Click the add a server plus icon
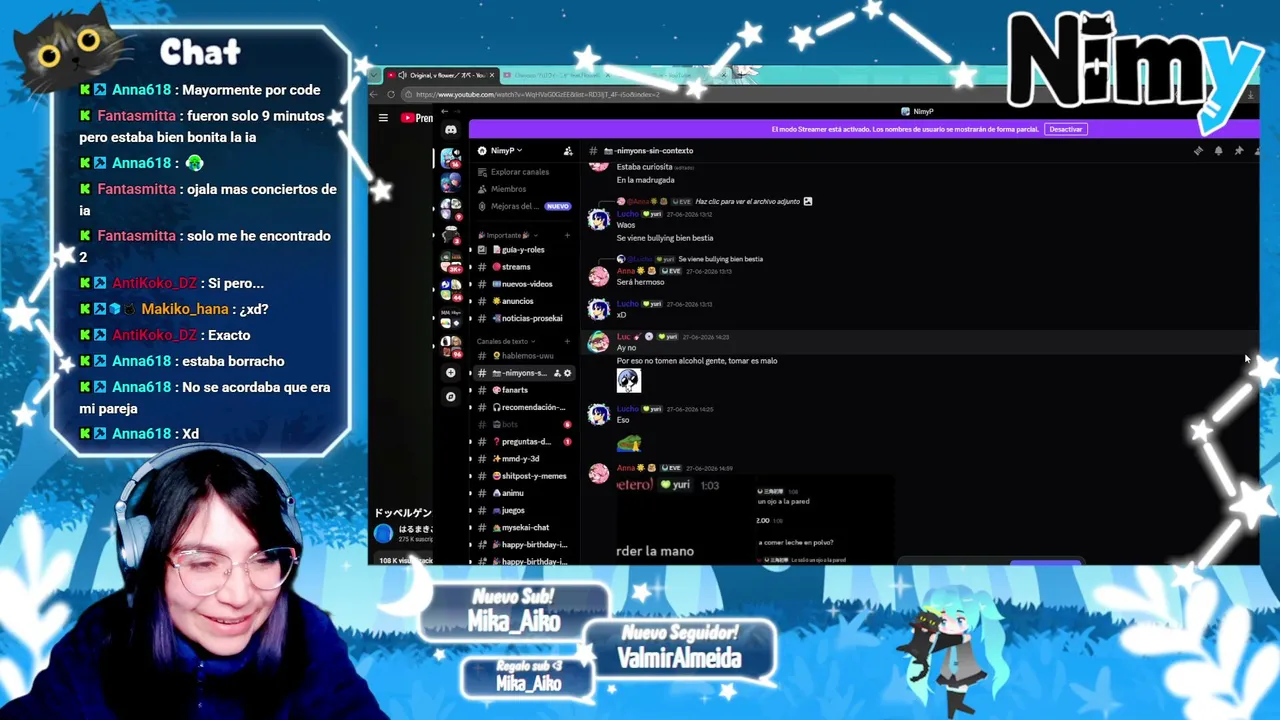1280x720 pixels. pos(451,373)
